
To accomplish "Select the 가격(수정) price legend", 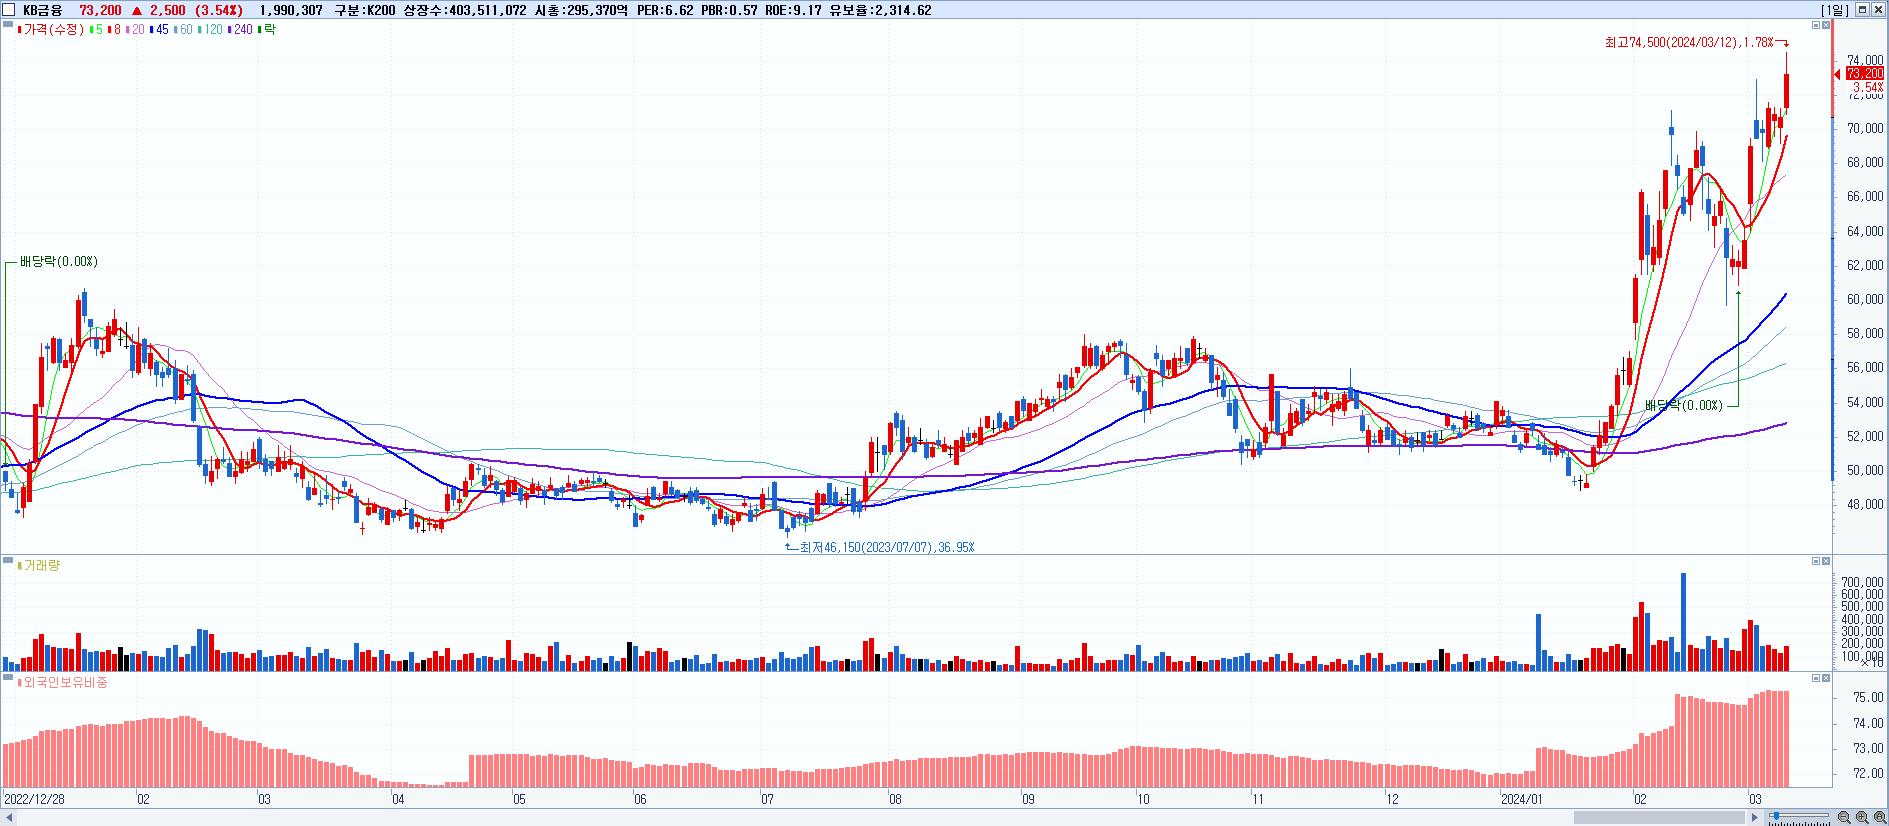I will [53, 30].
